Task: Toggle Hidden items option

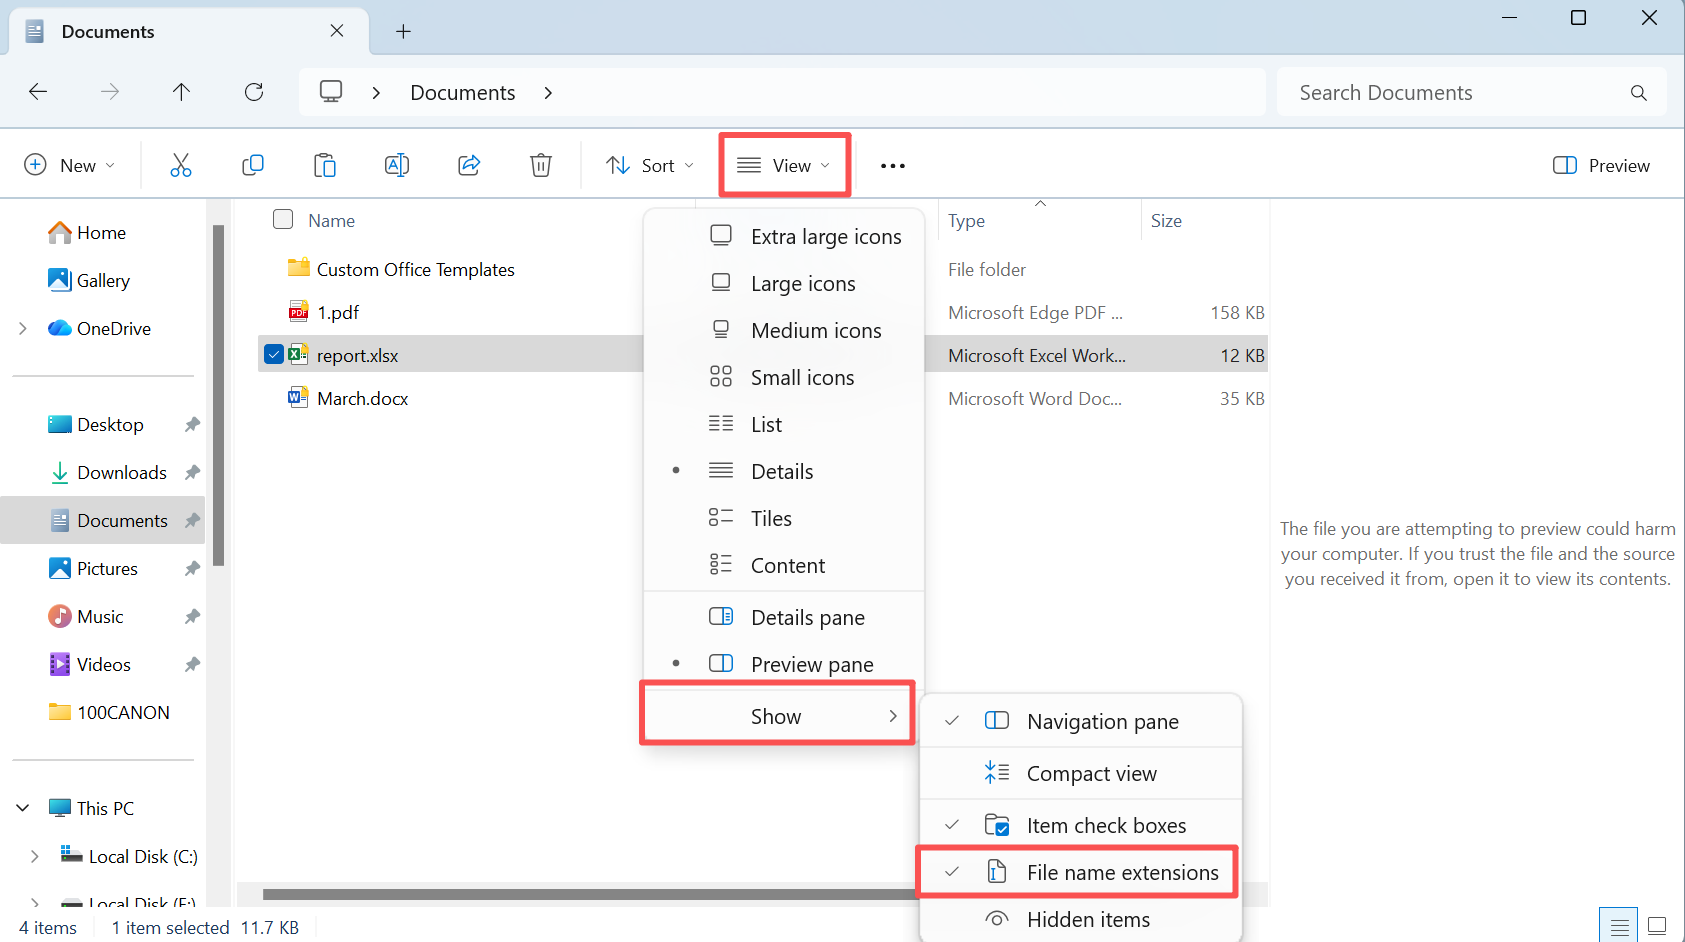Action: tap(1081, 919)
